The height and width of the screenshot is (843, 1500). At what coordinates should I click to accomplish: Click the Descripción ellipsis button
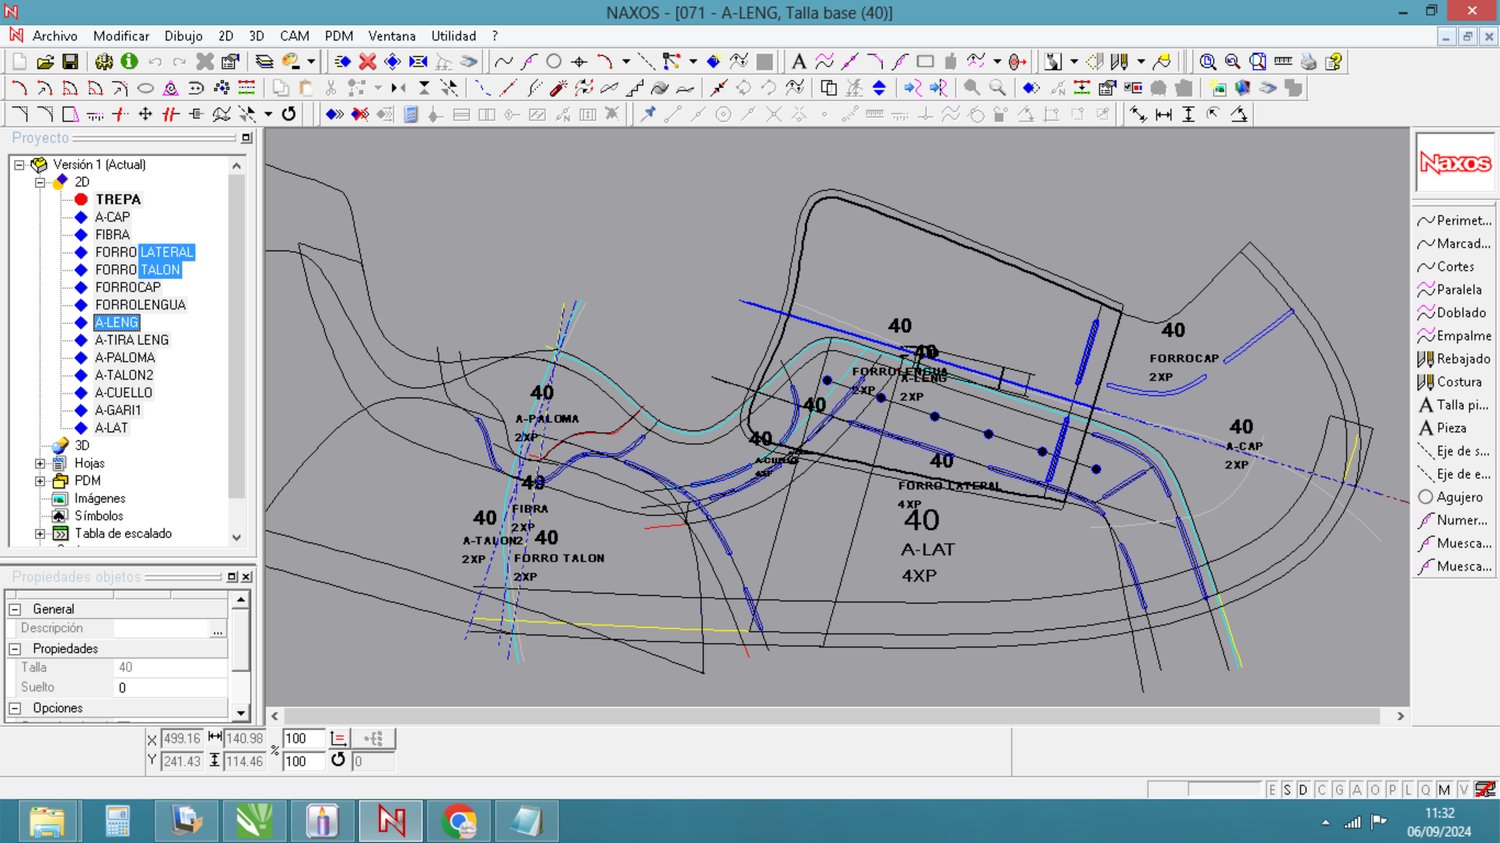click(218, 629)
